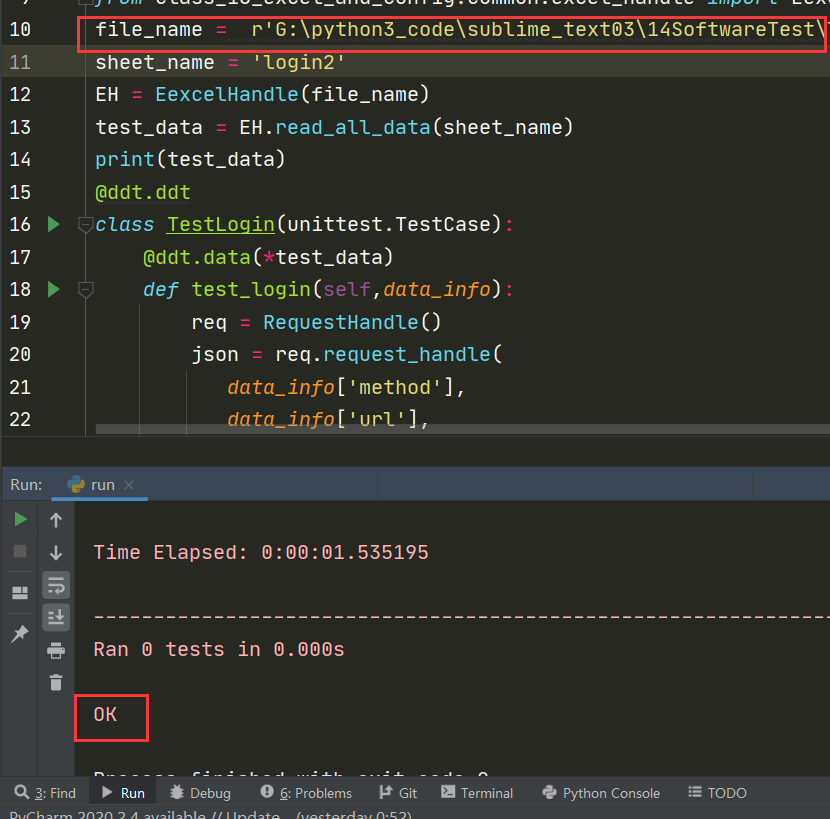Run test_login method from the gutter icon

(x=53, y=289)
